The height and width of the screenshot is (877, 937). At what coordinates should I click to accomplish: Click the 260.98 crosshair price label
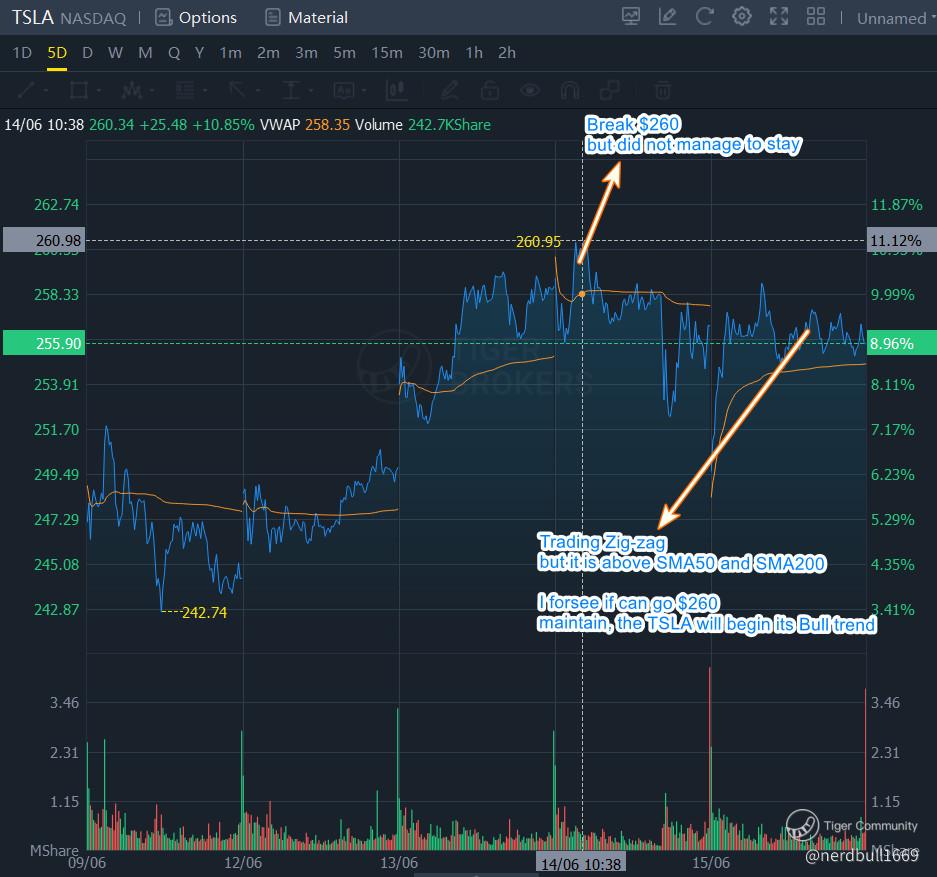pos(44,240)
